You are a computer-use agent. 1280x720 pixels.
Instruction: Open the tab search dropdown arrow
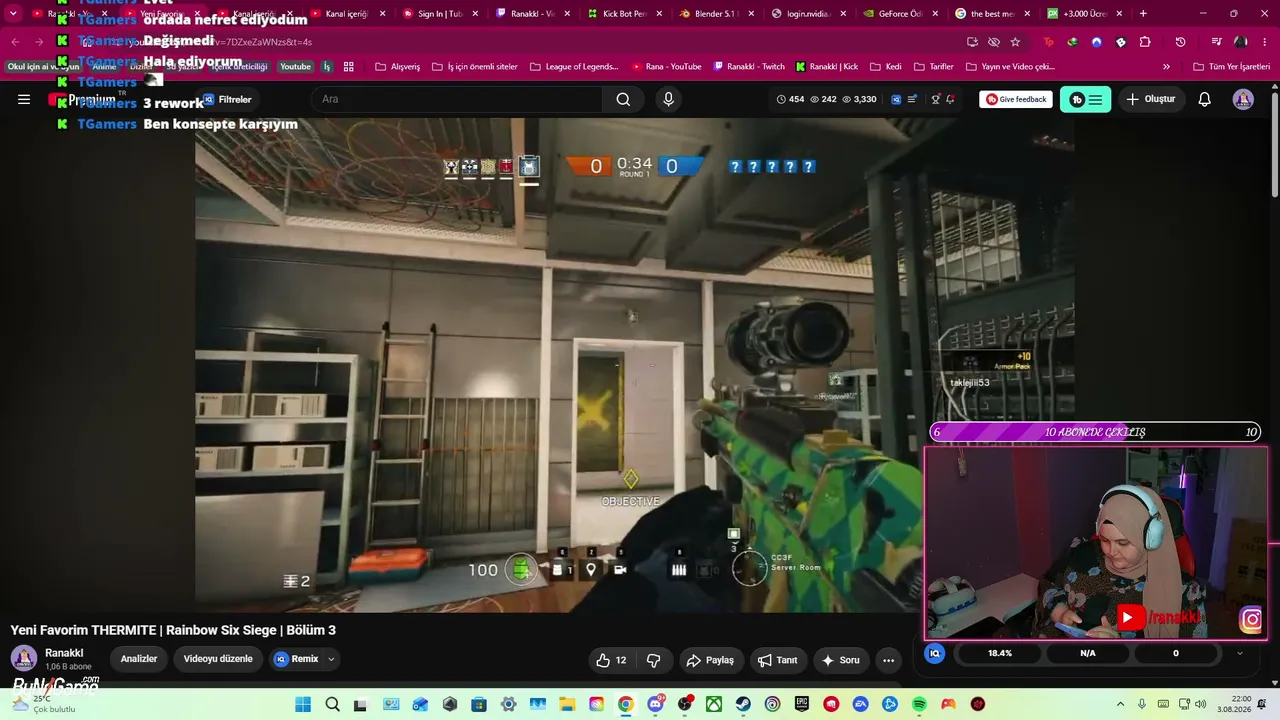[x=13, y=14]
